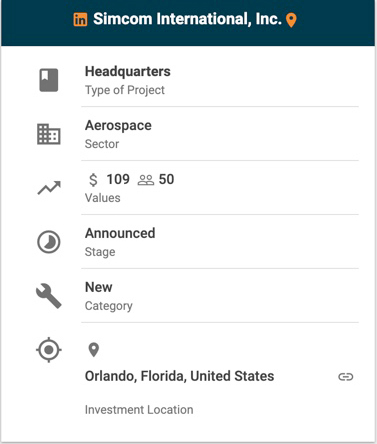Click the building icon next to Sector
The image size is (377, 444).
click(x=49, y=134)
